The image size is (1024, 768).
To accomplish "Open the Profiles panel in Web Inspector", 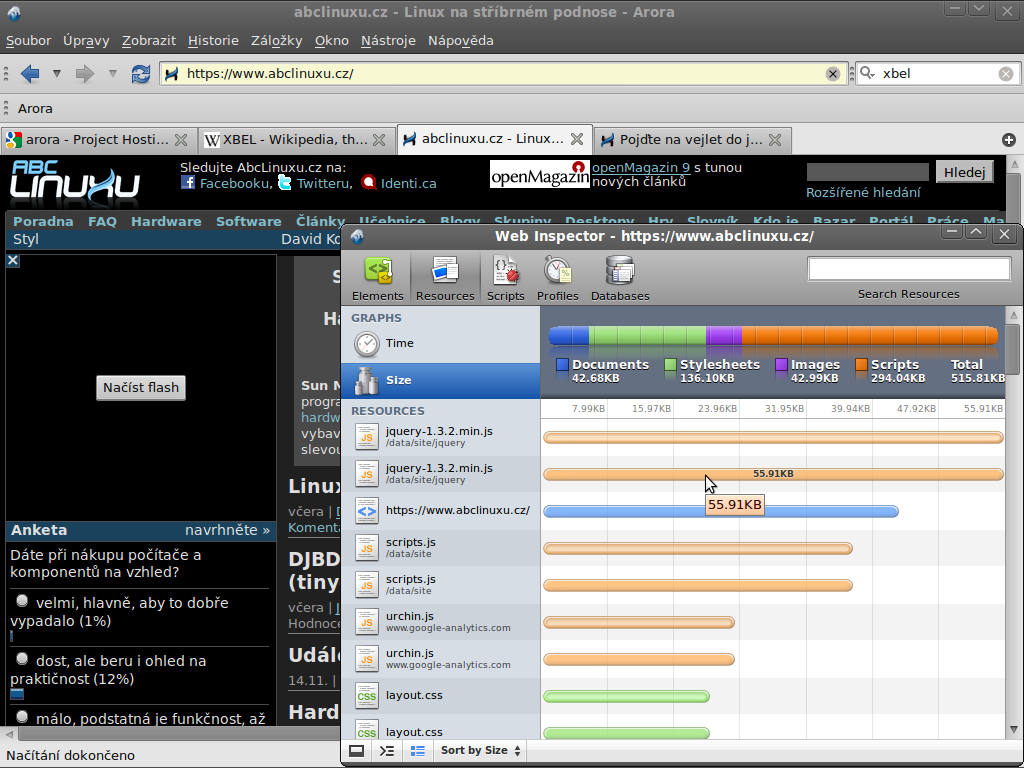I will click(558, 279).
